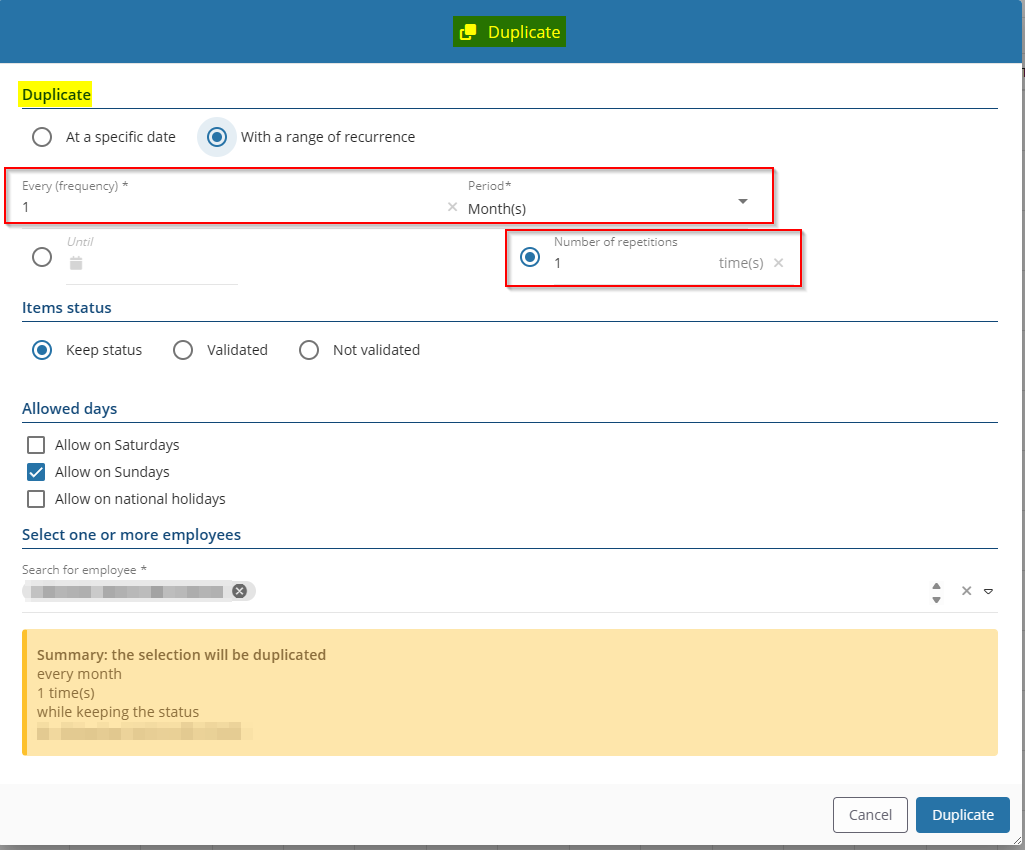This screenshot has width=1025, height=850.
Task: Enable Allow on Saturdays
Action: (x=37, y=445)
